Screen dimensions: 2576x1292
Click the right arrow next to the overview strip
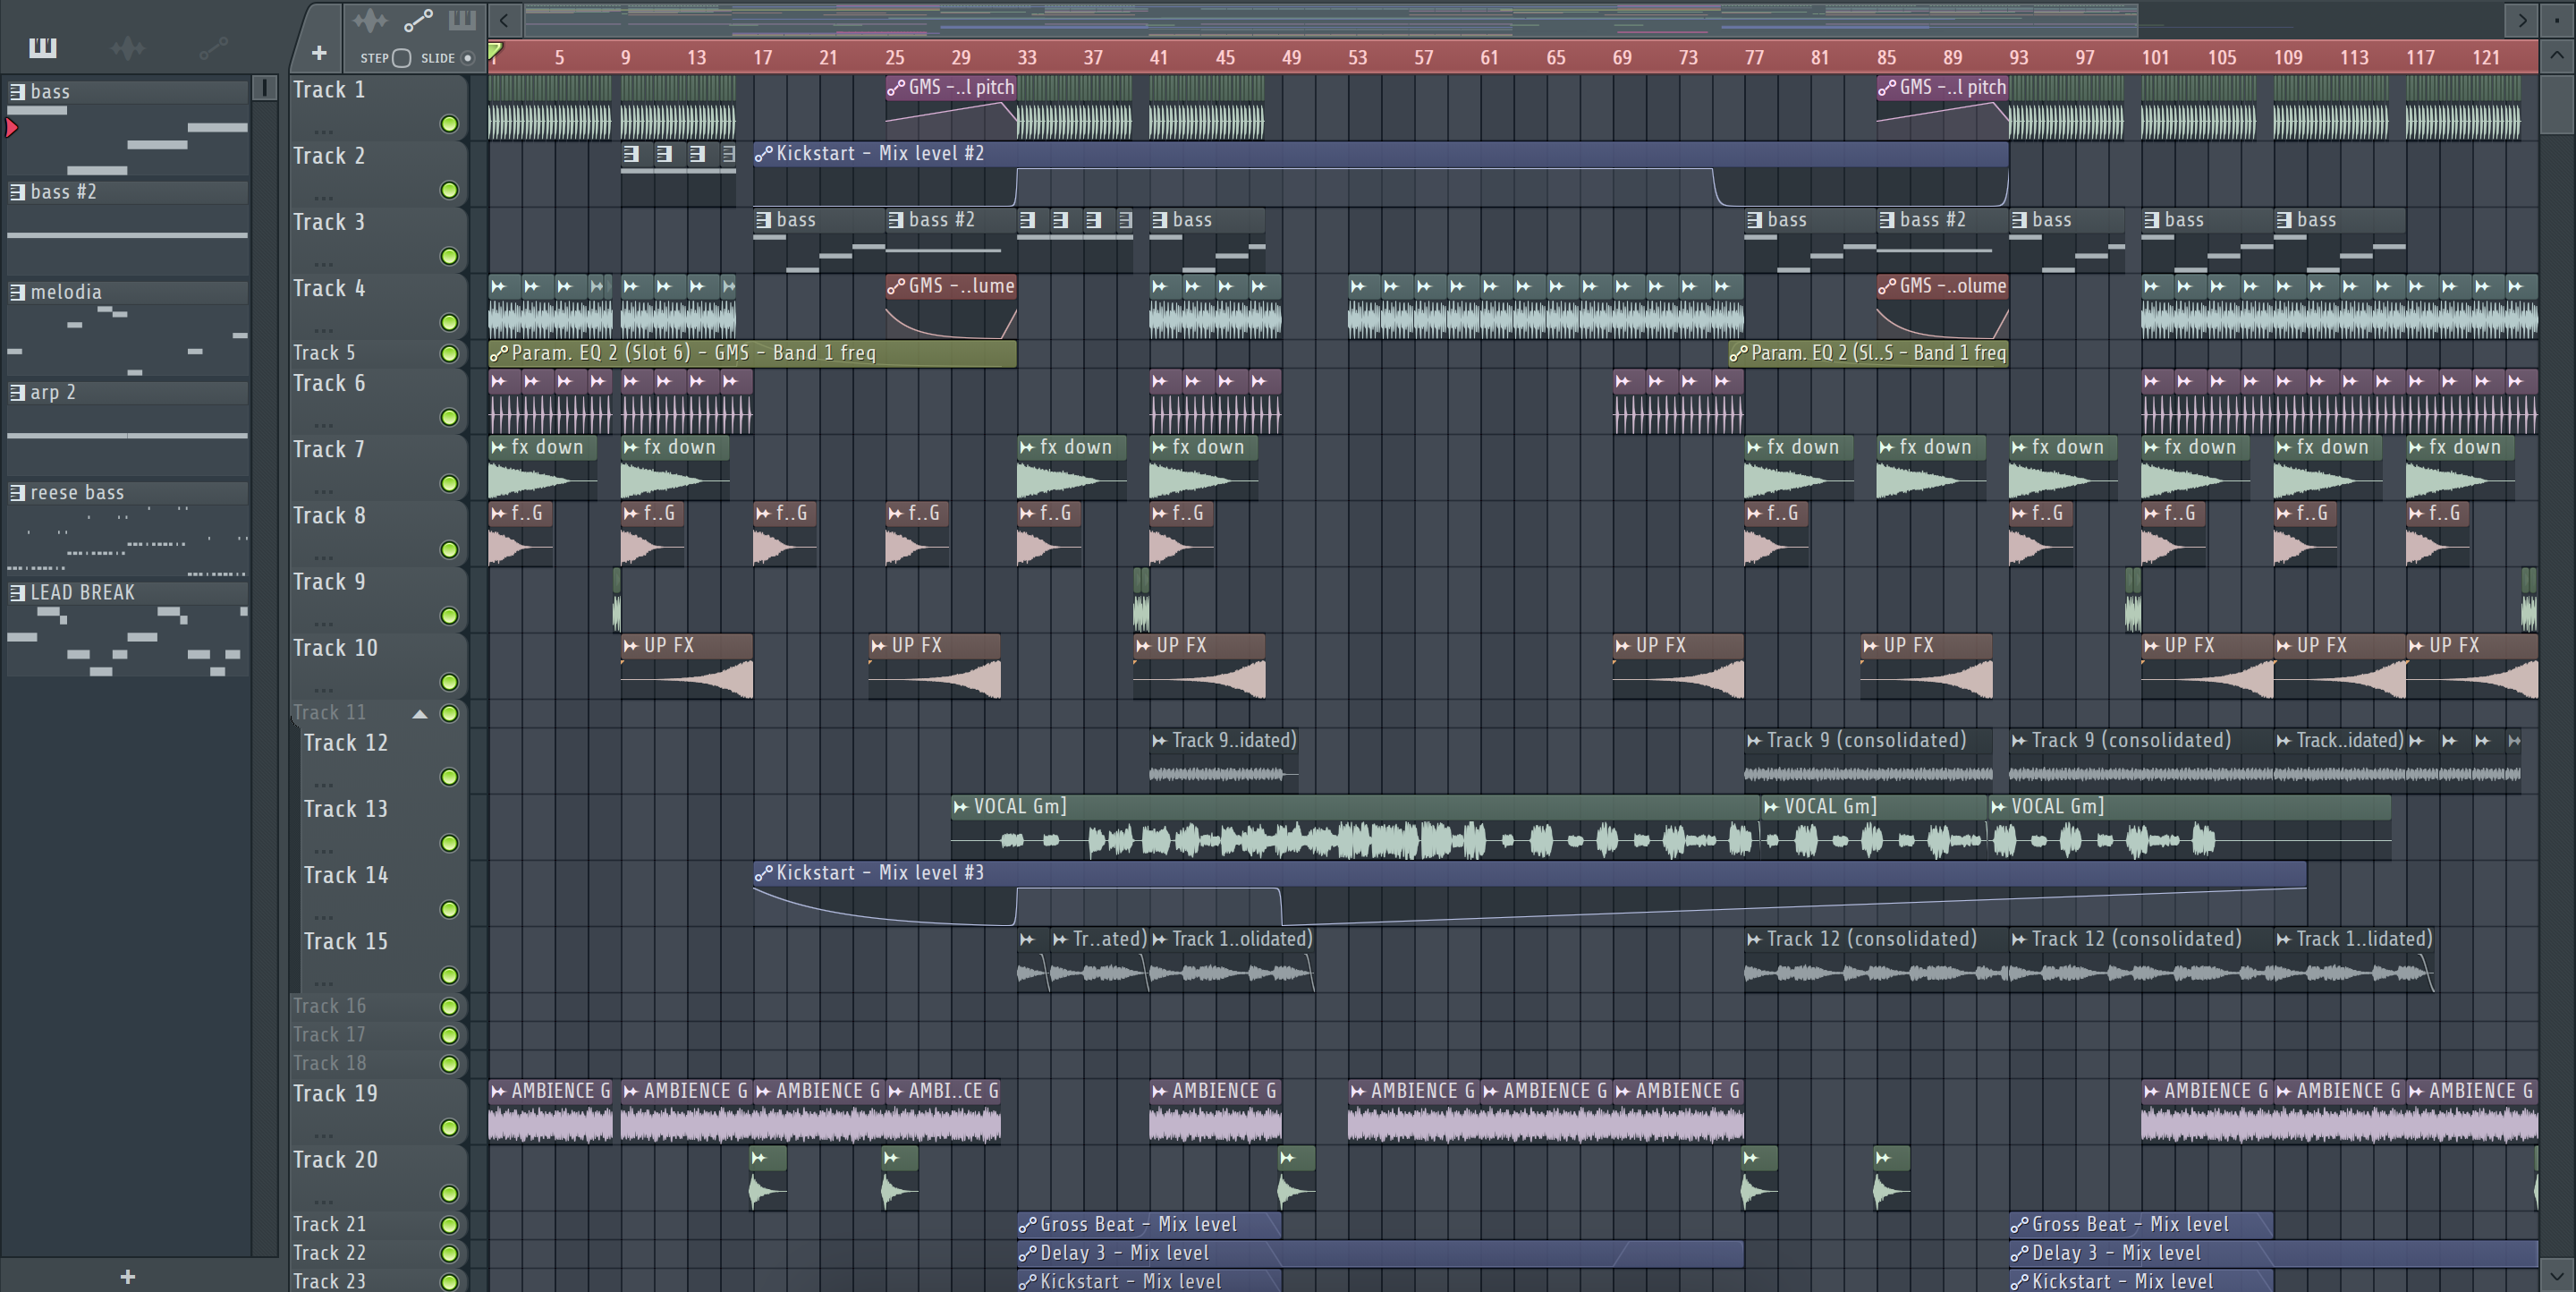click(2522, 20)
